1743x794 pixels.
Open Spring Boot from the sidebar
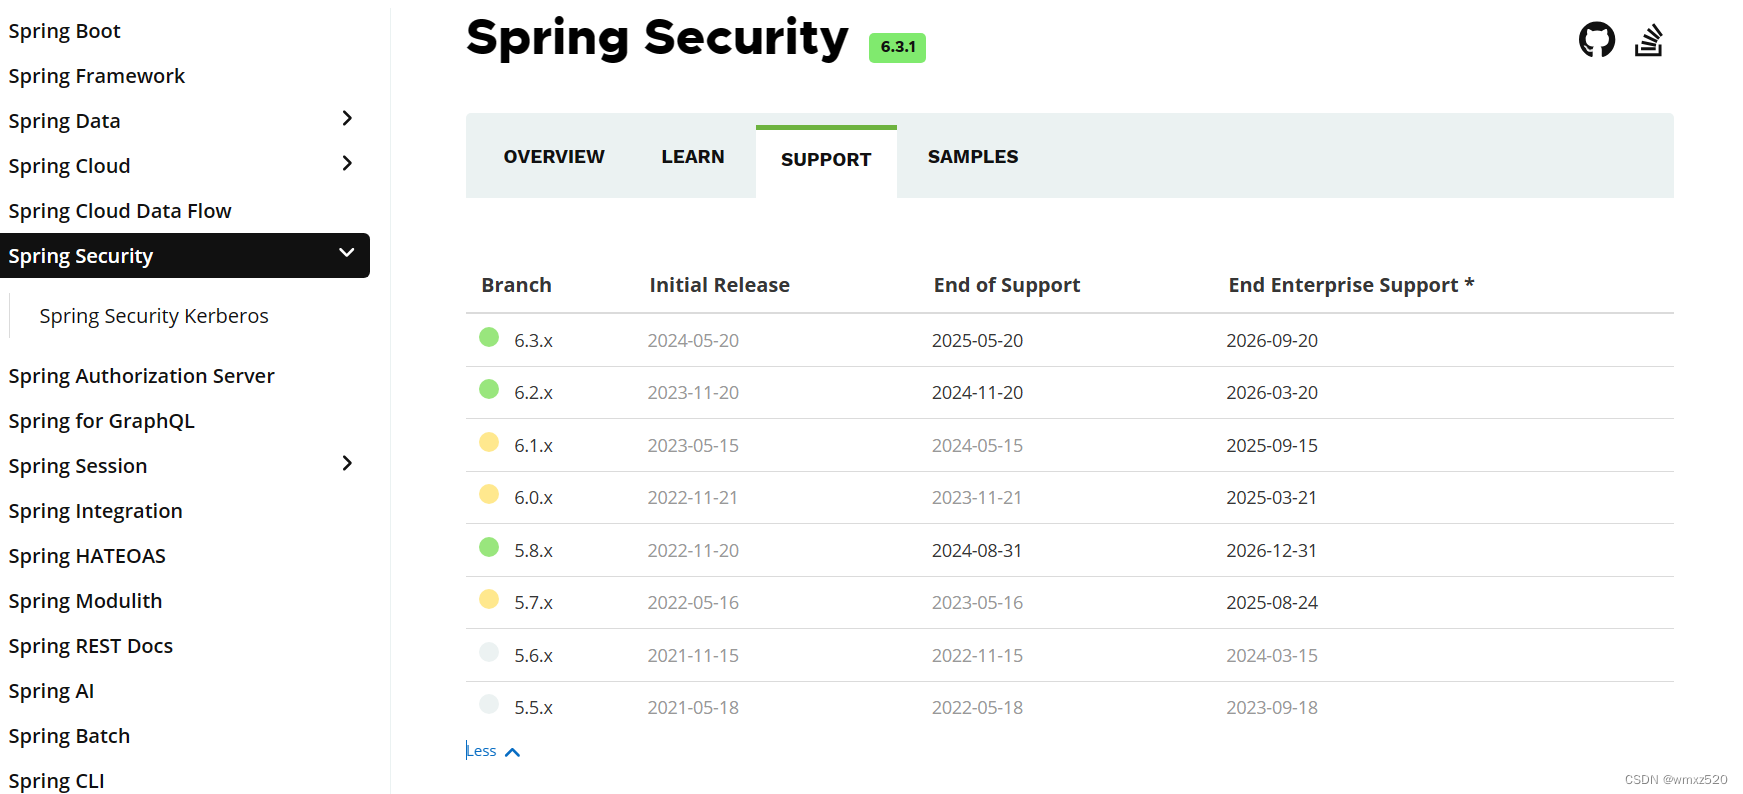point(64,30)
